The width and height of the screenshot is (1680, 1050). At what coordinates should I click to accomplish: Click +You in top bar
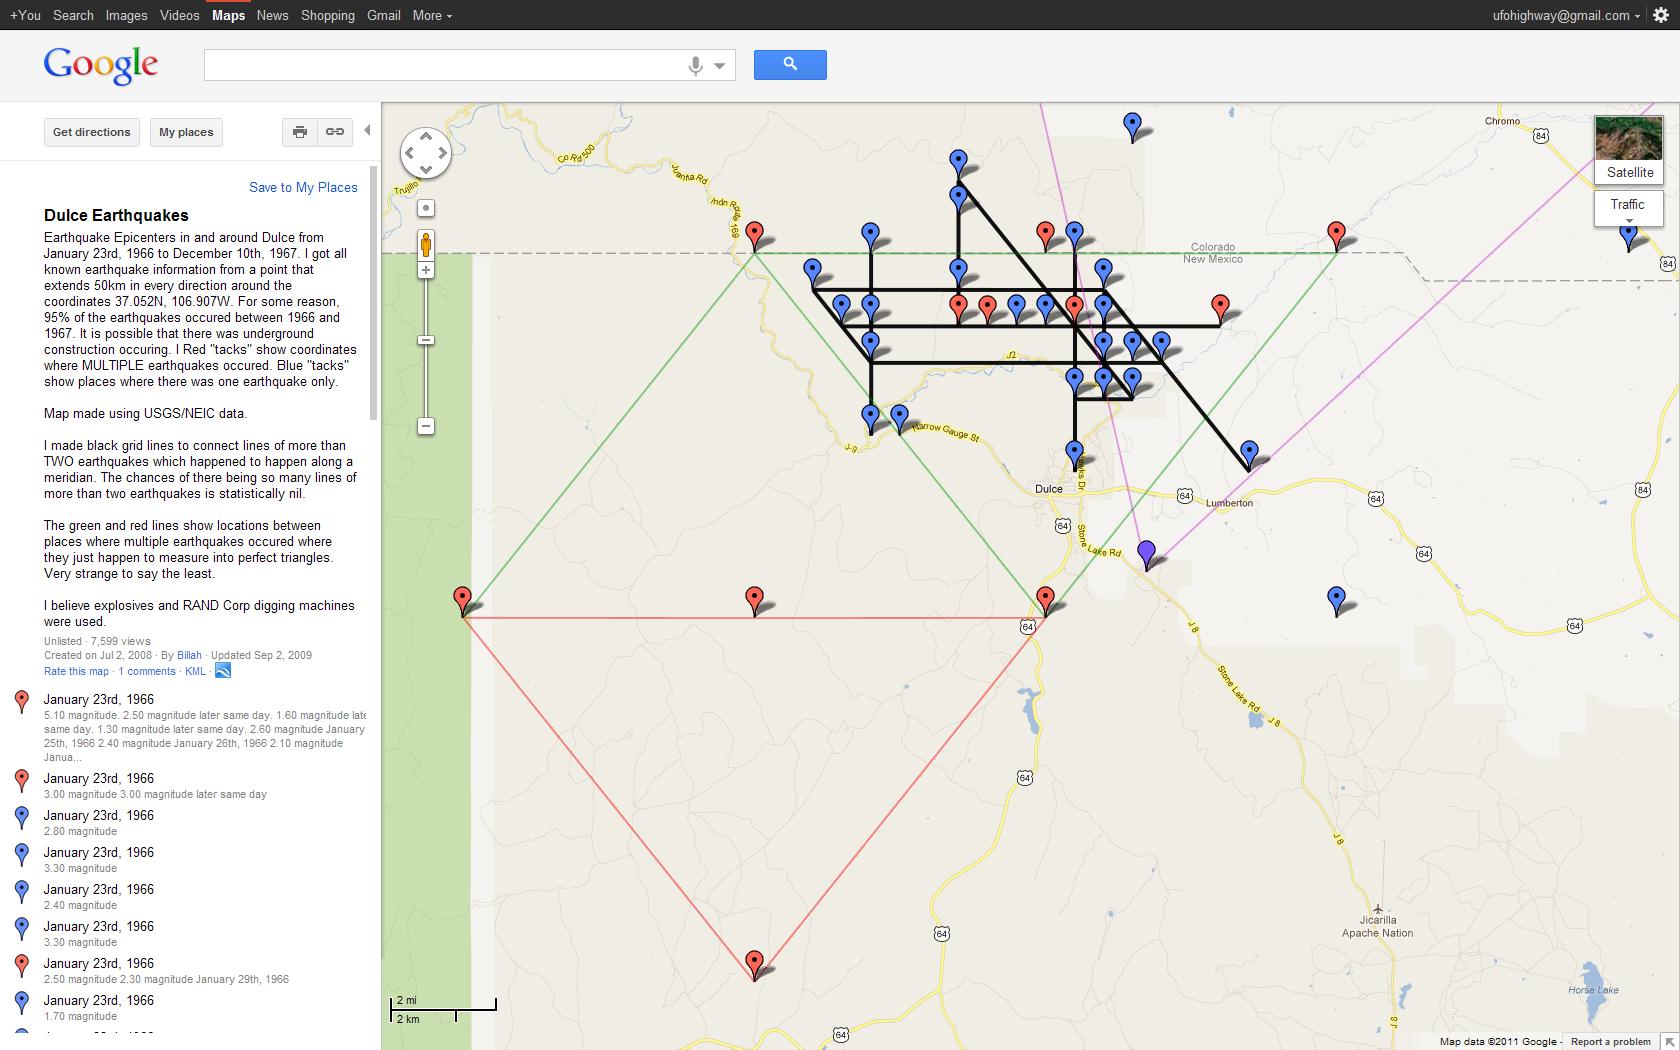pyautogui.click(x=25, y=15)
